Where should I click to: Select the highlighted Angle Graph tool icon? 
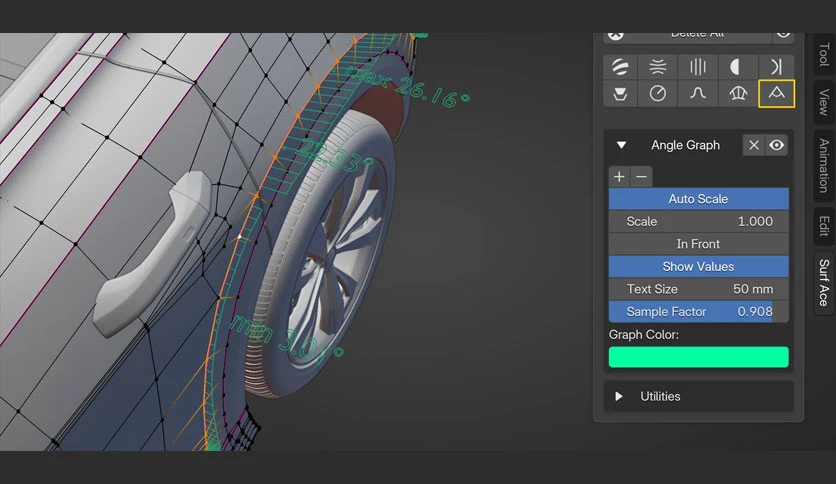pyautogui.click(x=776, y=94)
